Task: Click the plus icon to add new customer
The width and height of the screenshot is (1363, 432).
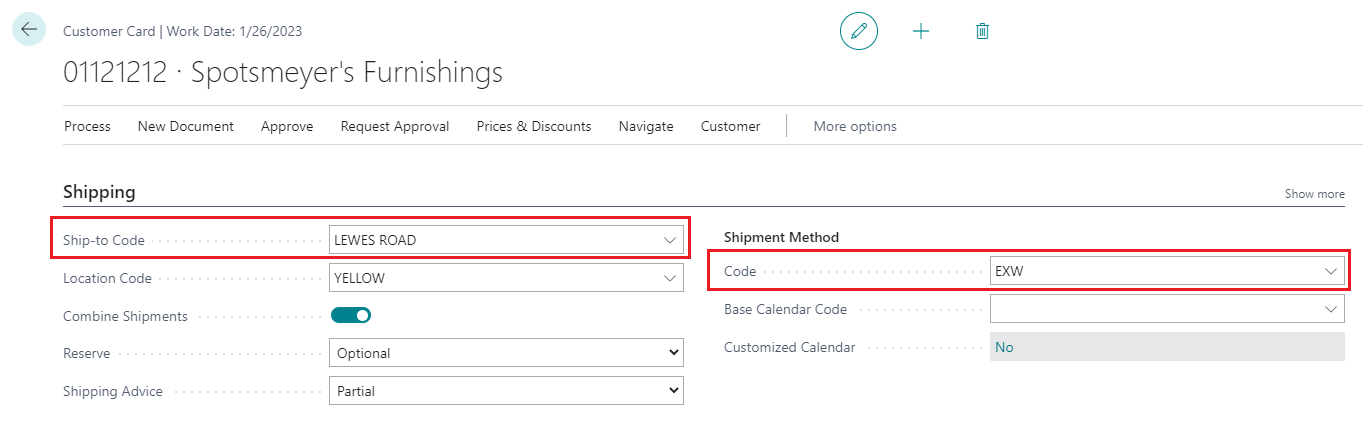Action: (x=920, y=31)
